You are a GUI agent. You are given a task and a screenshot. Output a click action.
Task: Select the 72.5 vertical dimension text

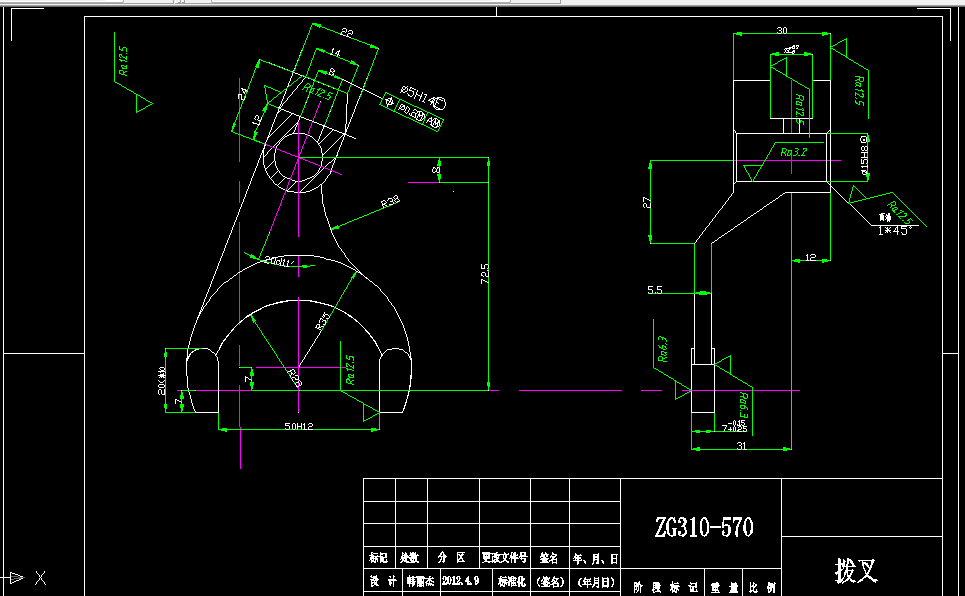point(485,273)
